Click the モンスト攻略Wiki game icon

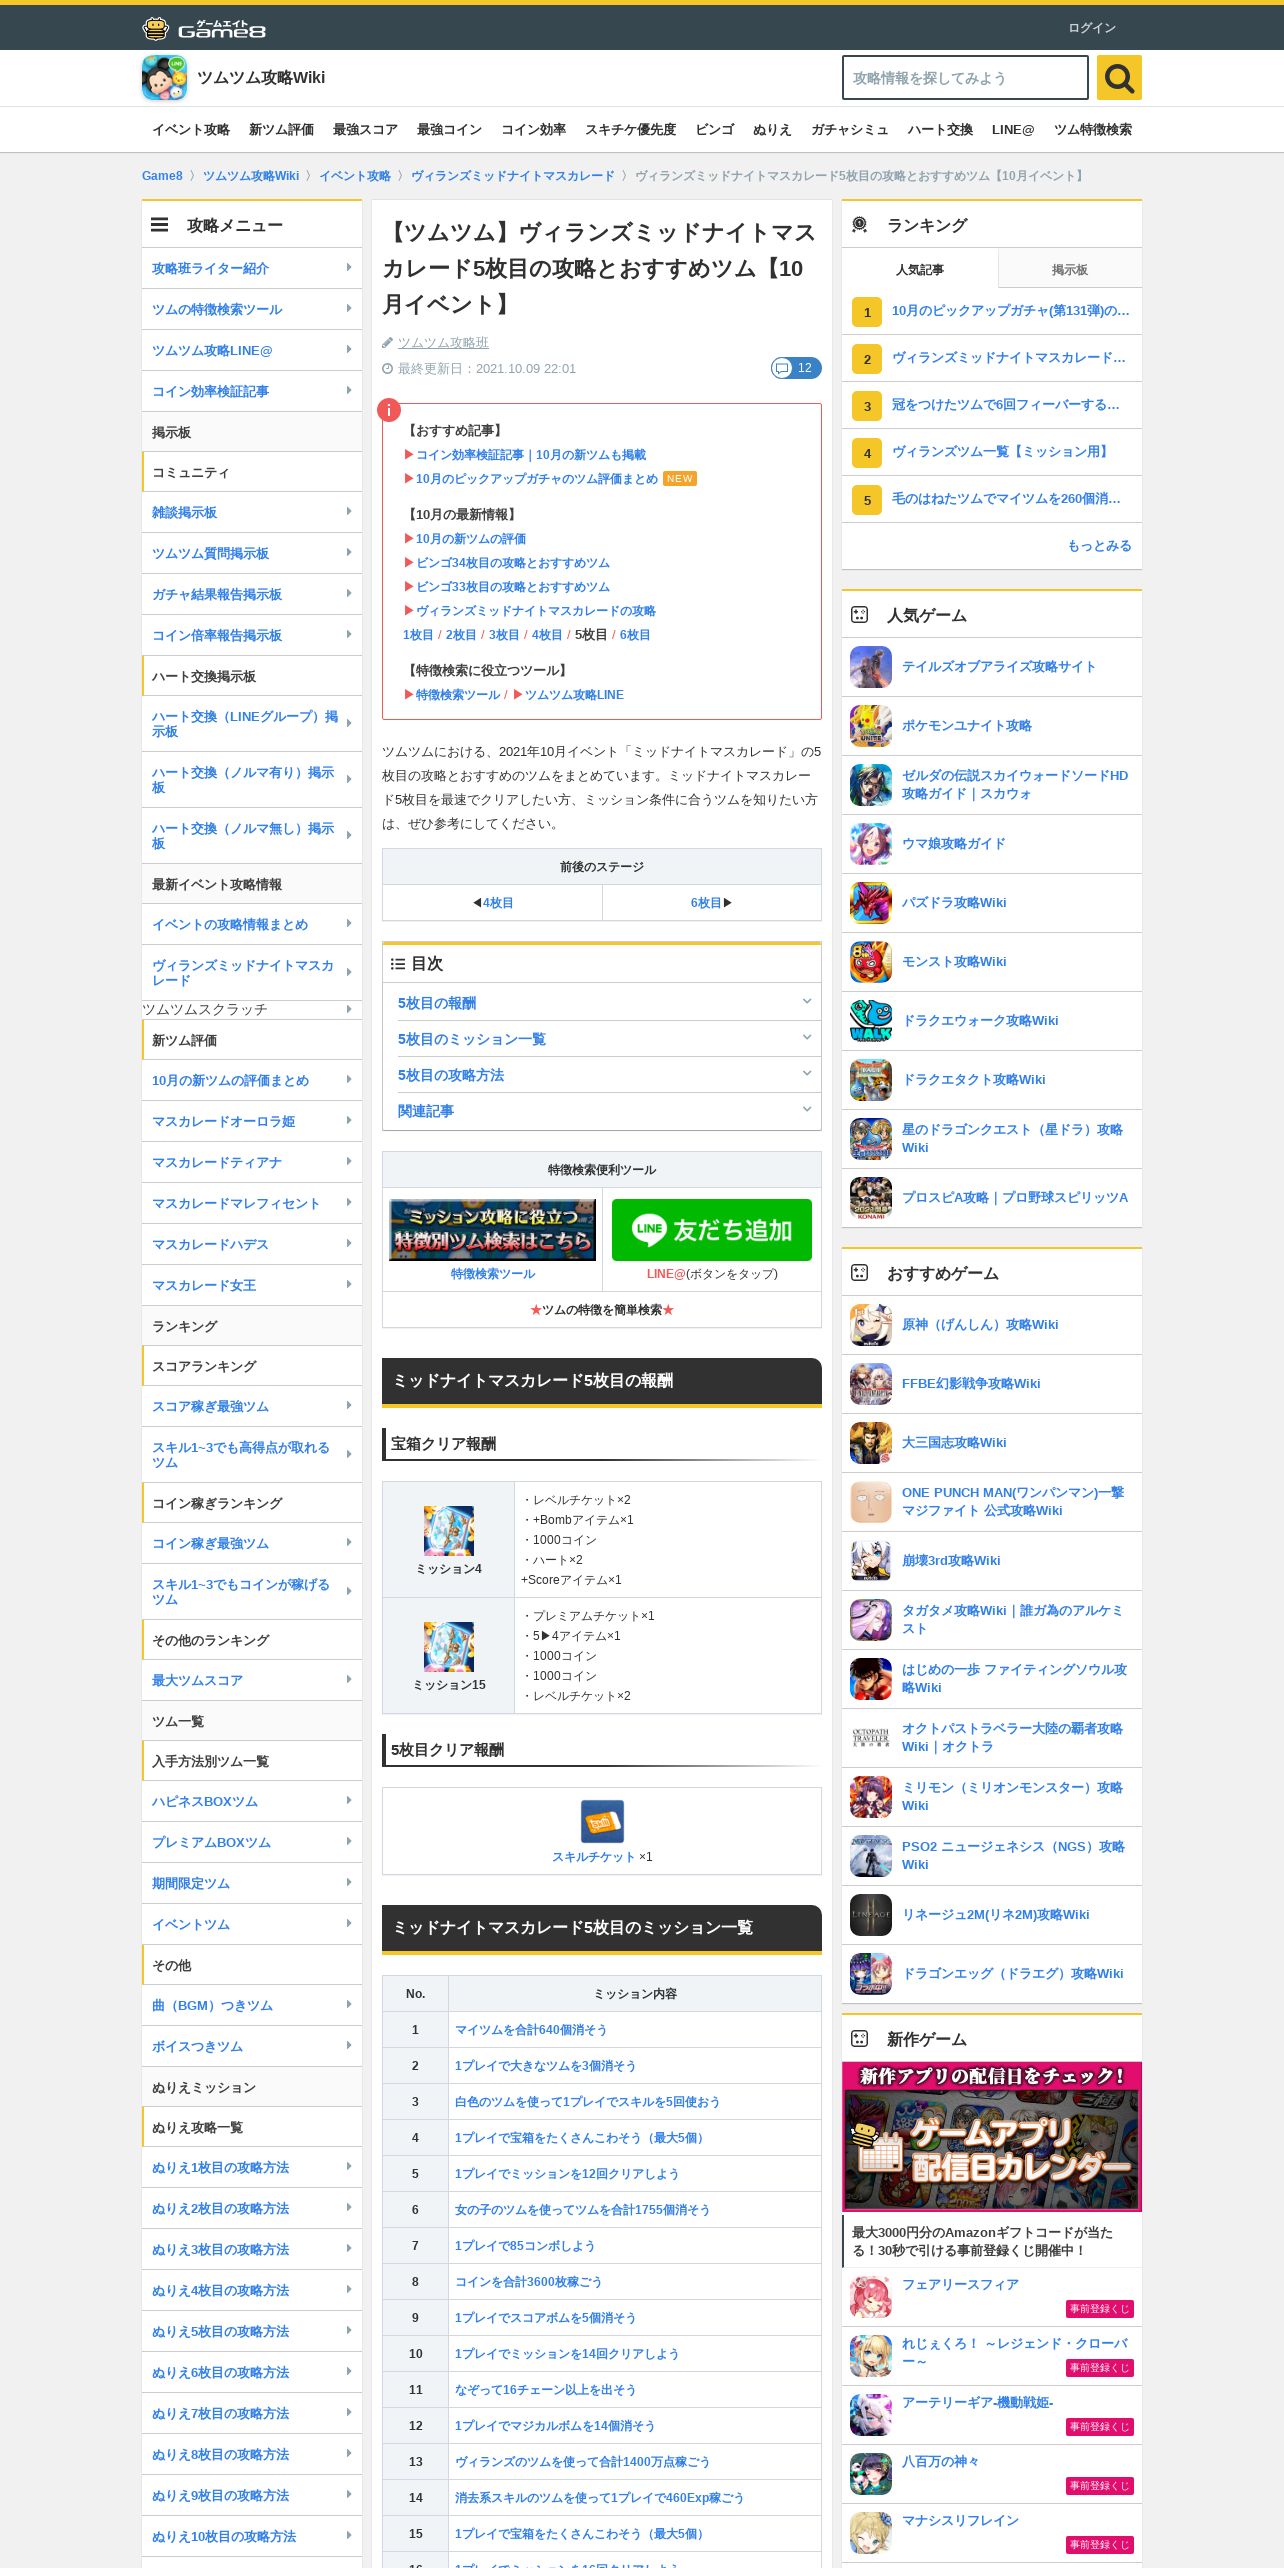point(871,962)
